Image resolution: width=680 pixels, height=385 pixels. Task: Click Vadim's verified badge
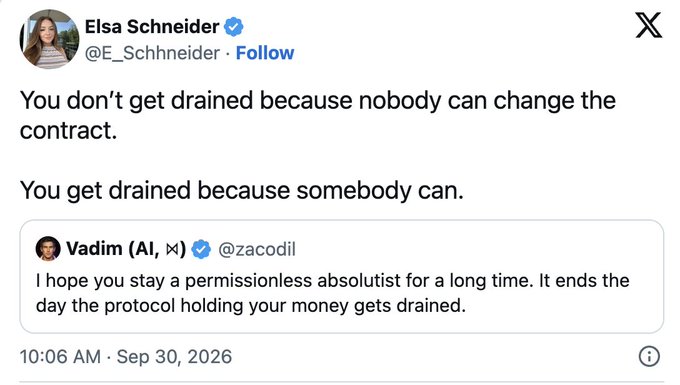pos(201,249)
